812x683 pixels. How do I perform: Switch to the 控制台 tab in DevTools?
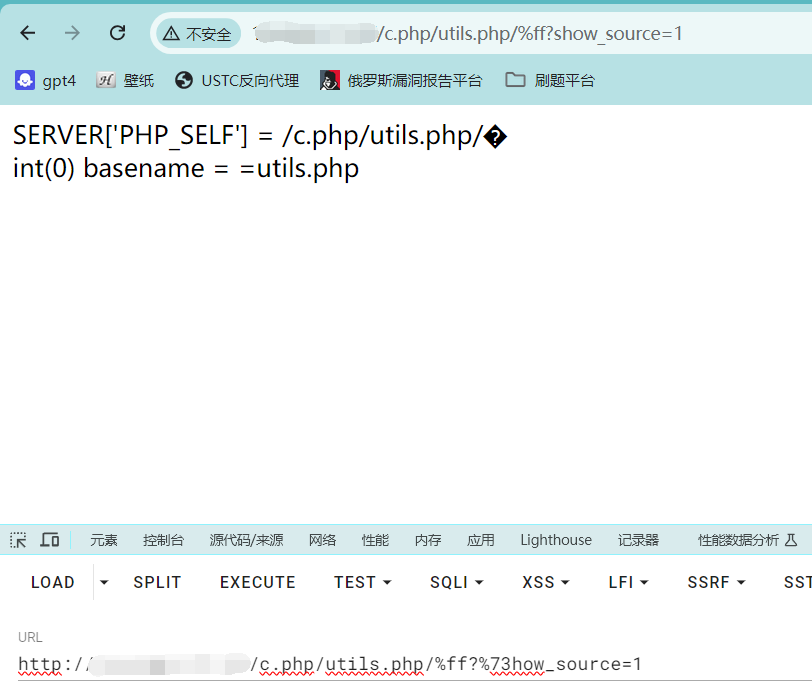[163, 540]
